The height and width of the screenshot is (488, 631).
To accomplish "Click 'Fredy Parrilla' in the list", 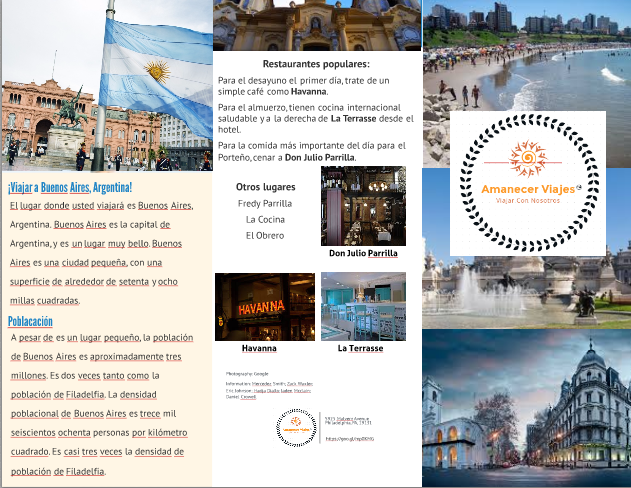I will (265, 203).
